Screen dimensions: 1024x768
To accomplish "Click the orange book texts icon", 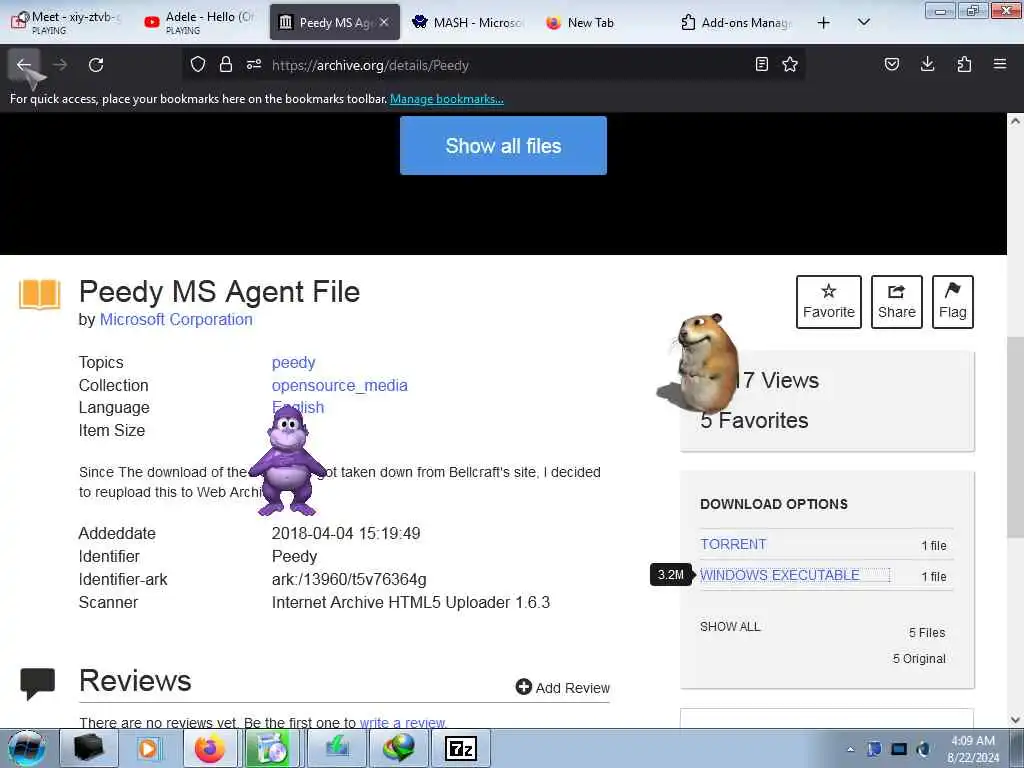I will 40,294.
